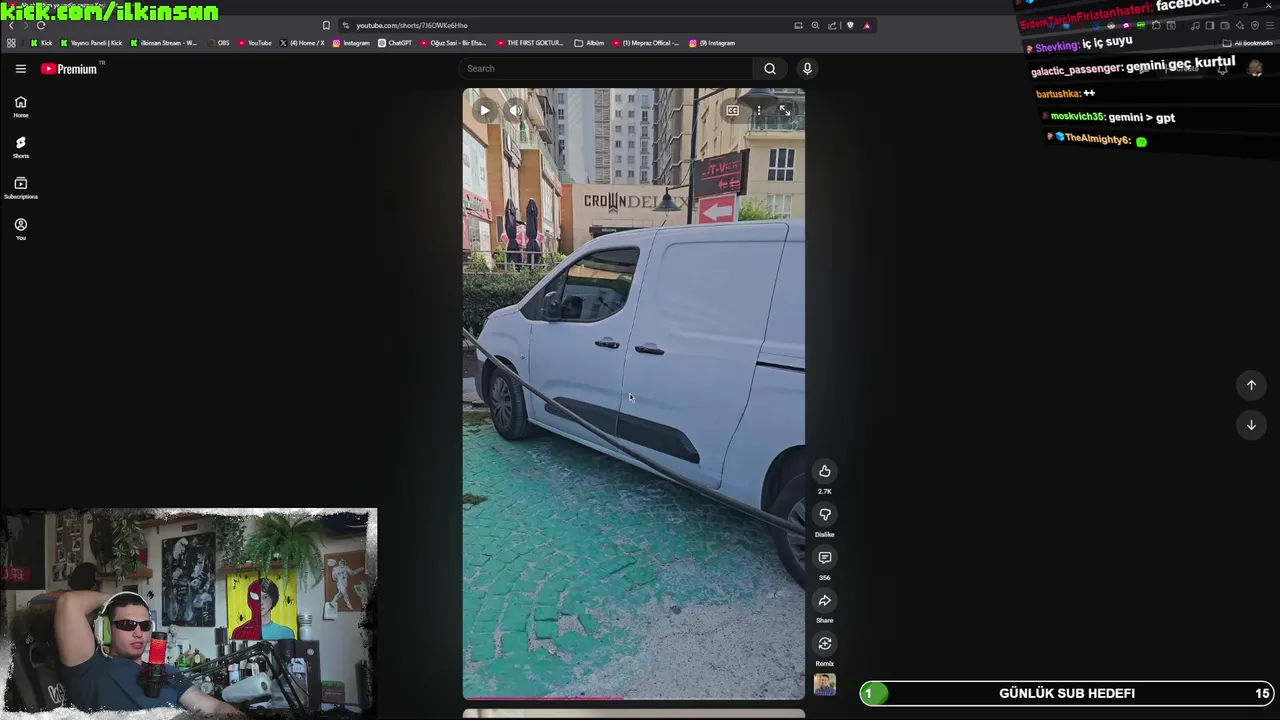This screenshot has height=720, width=1280.
Task: Open the ilkinsan Stream bookmark
Action: (x=163, y=43)
